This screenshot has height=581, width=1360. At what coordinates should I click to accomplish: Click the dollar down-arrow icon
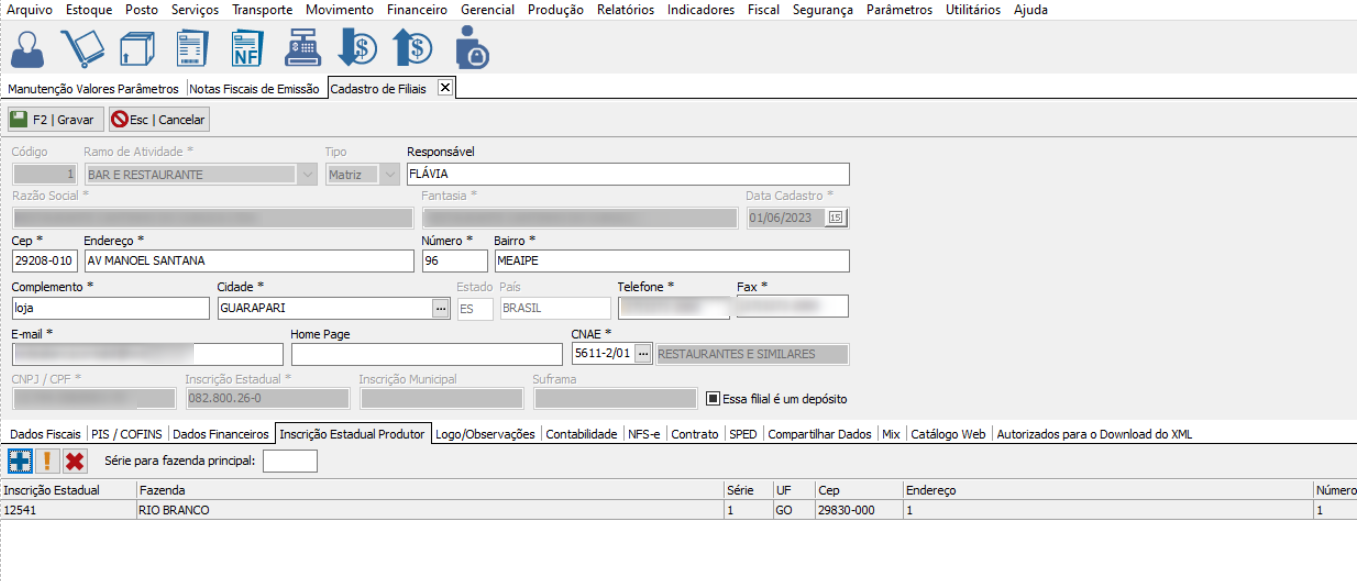[357, 48]
